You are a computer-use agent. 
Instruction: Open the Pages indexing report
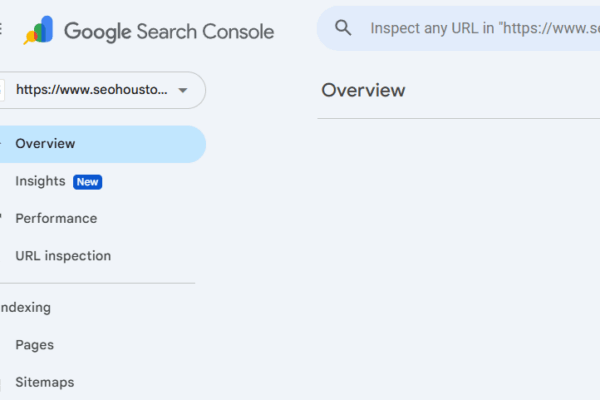[35, 345]
